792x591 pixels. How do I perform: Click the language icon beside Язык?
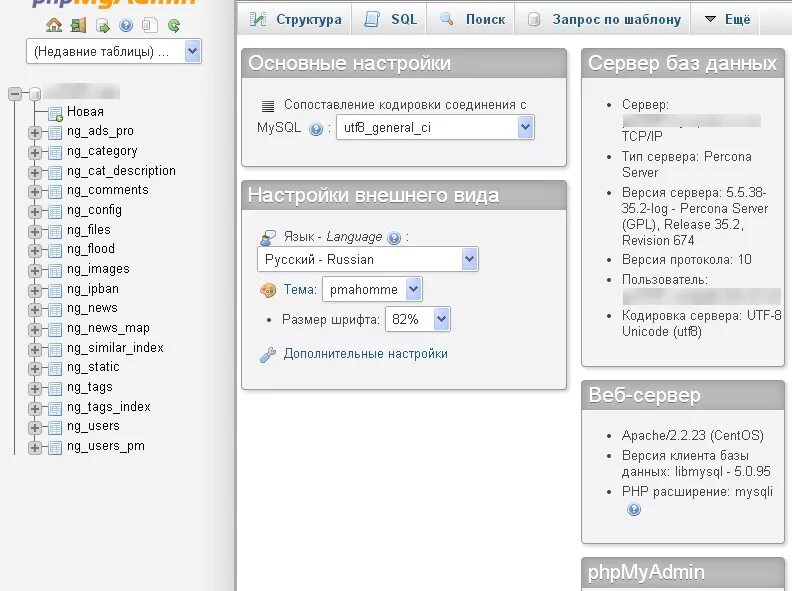(268, 237)
